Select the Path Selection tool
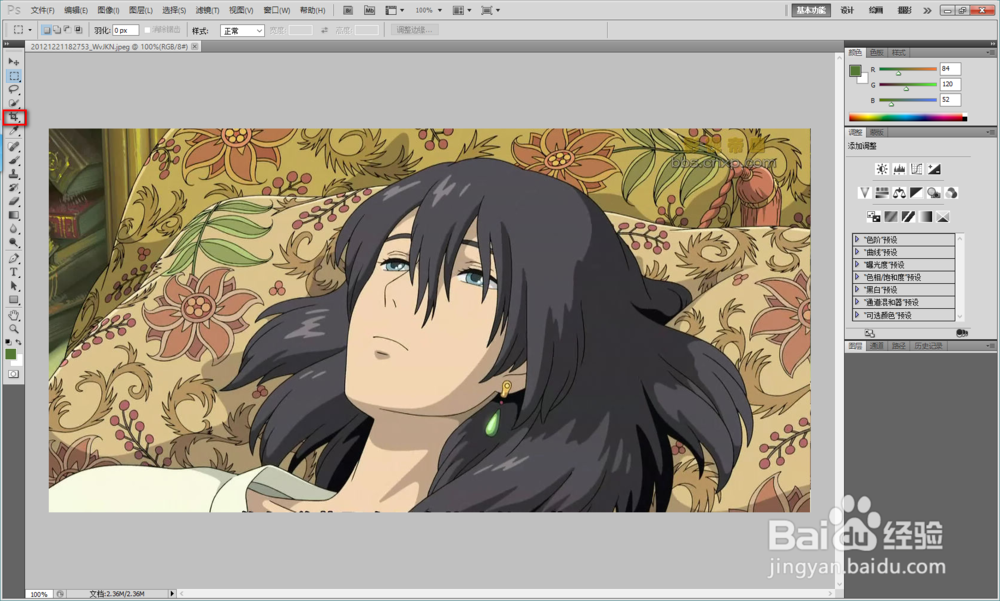 pos(13,286)
